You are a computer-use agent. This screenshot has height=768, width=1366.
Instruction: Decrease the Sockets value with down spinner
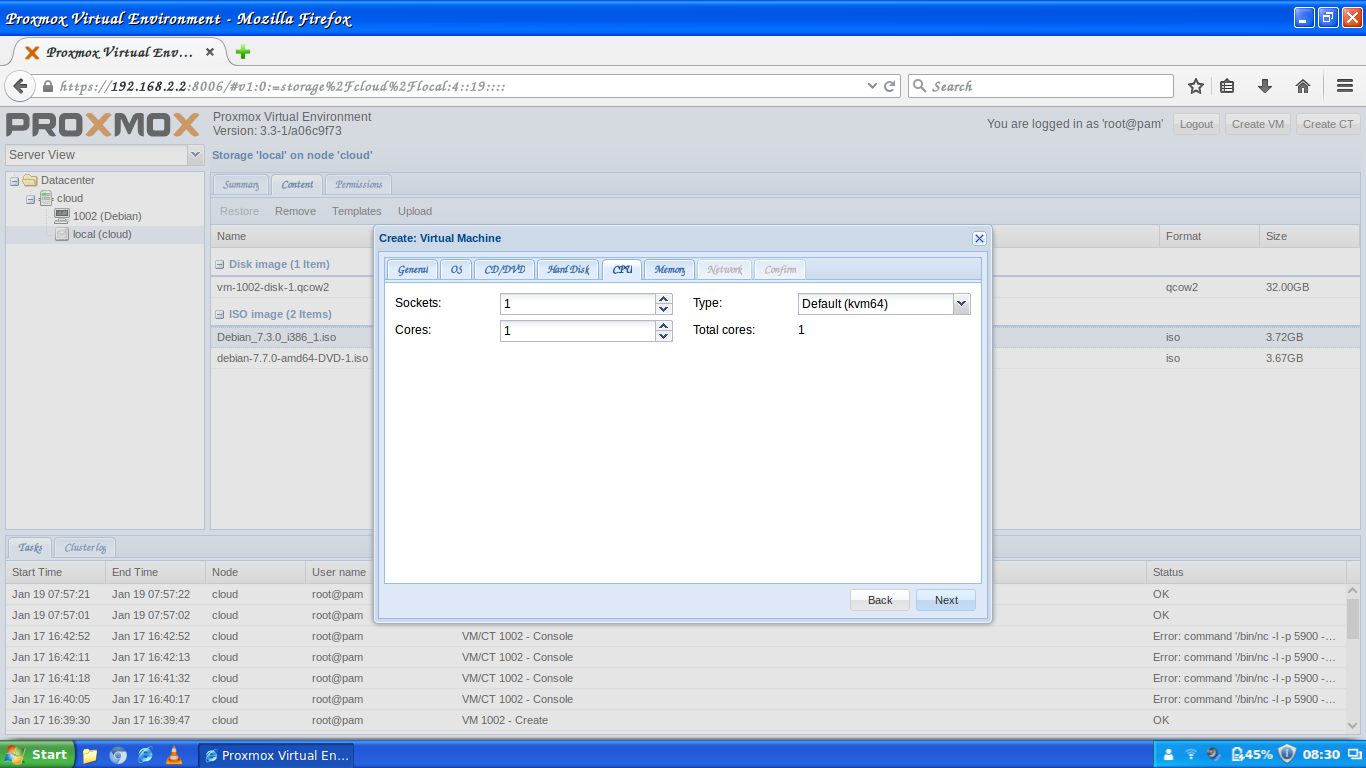click(x=664, y=309)
